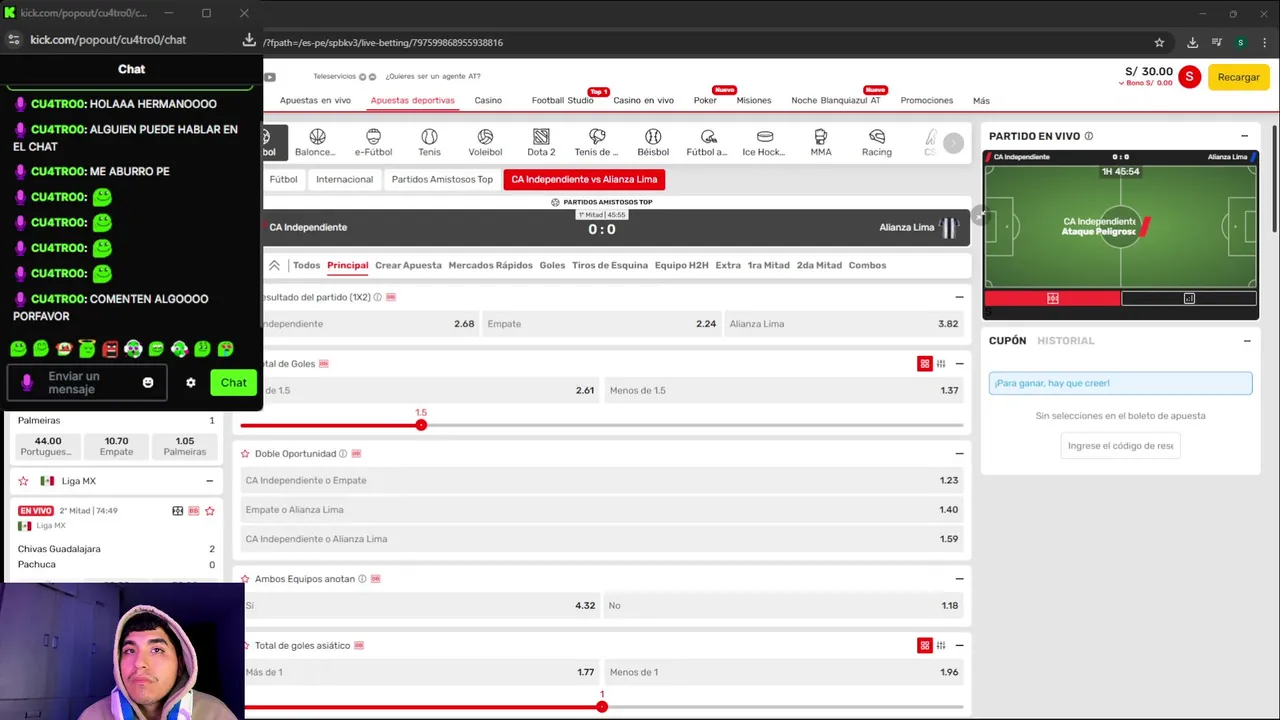
Task: Favorite the Total de goles asiático star
Action: 245,645
